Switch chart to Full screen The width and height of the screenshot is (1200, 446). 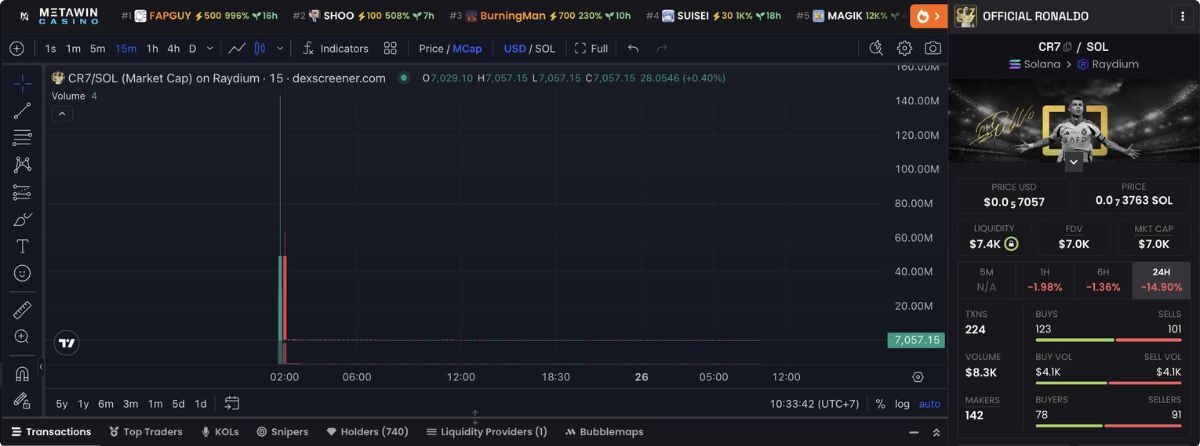point(591,48)
